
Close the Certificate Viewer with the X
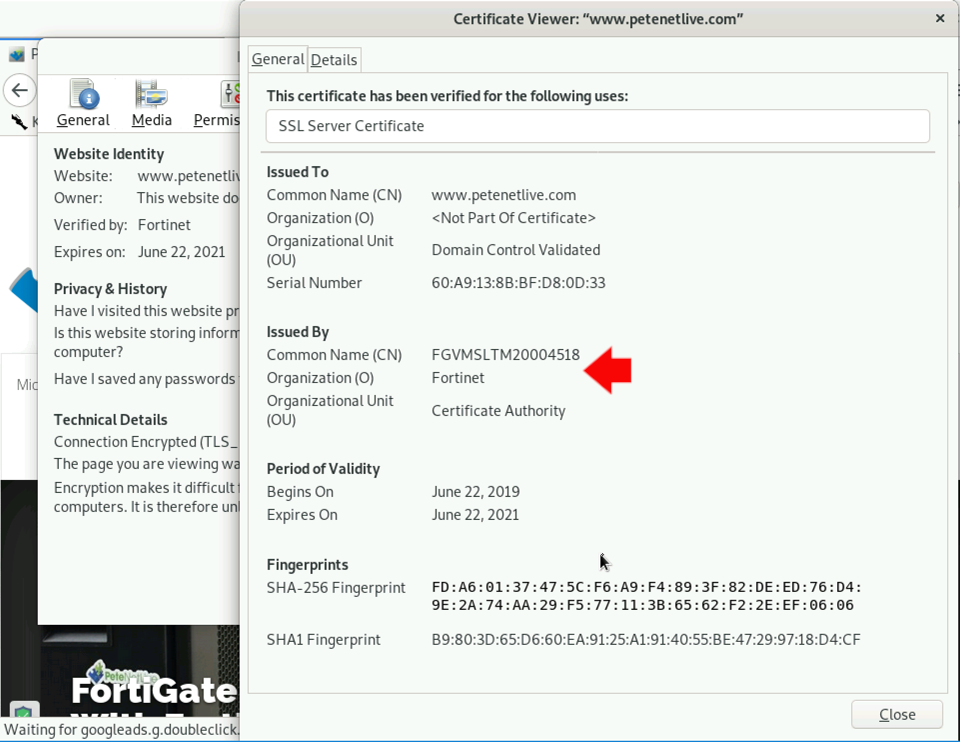tap(940, 18)
